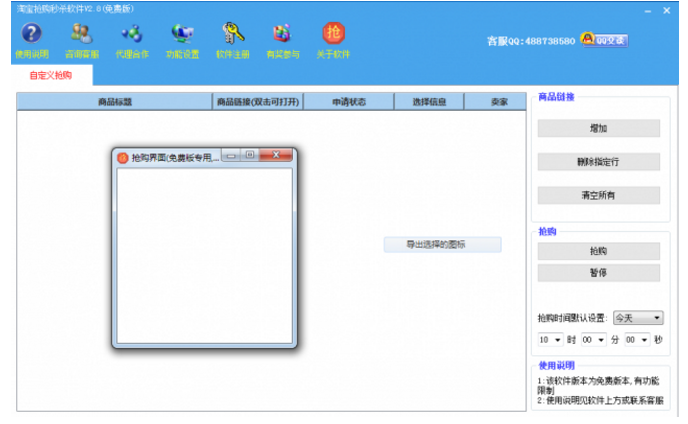Click the 关于软件 red 抢 icon

333,33
